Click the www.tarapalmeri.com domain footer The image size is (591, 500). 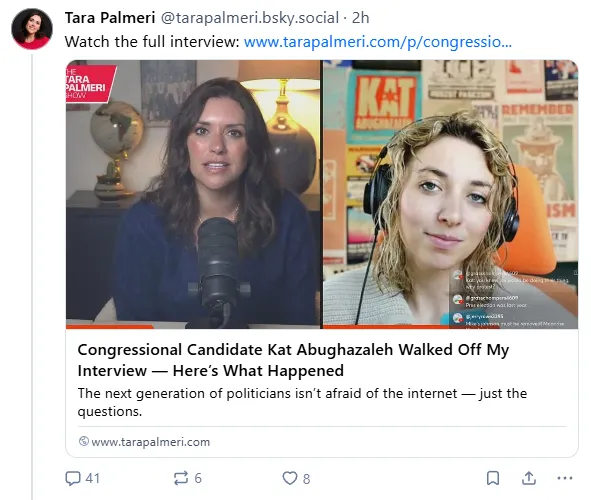(150, 442)
